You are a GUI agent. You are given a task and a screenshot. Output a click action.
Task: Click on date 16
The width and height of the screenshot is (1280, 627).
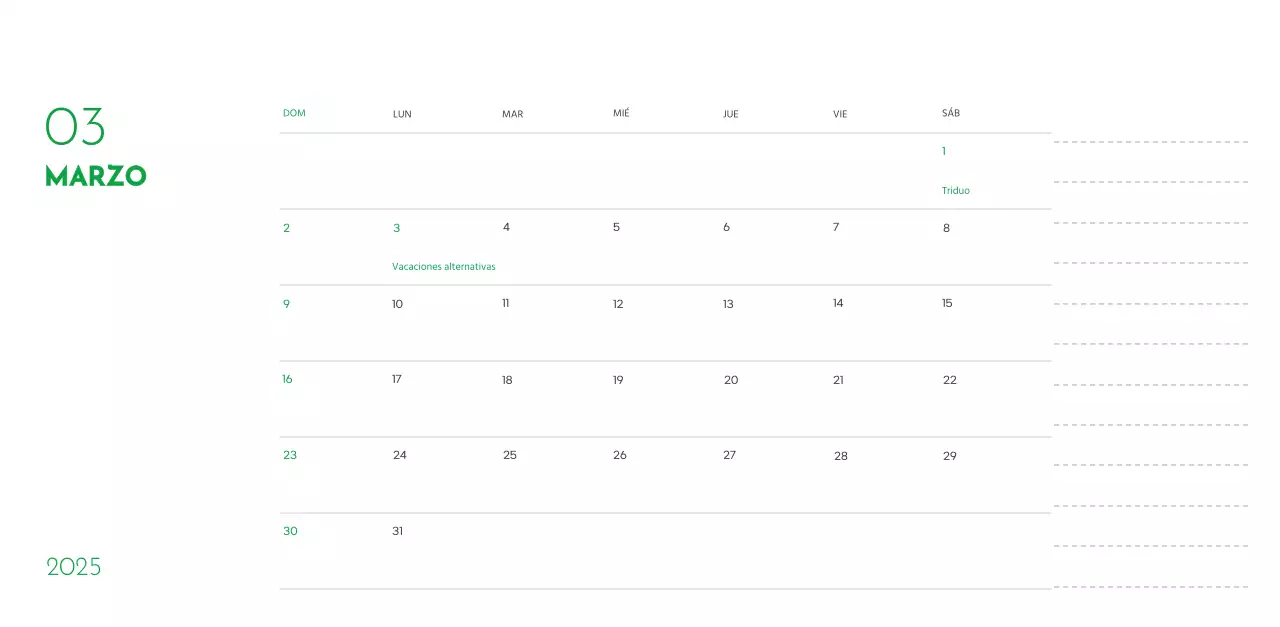287,379
